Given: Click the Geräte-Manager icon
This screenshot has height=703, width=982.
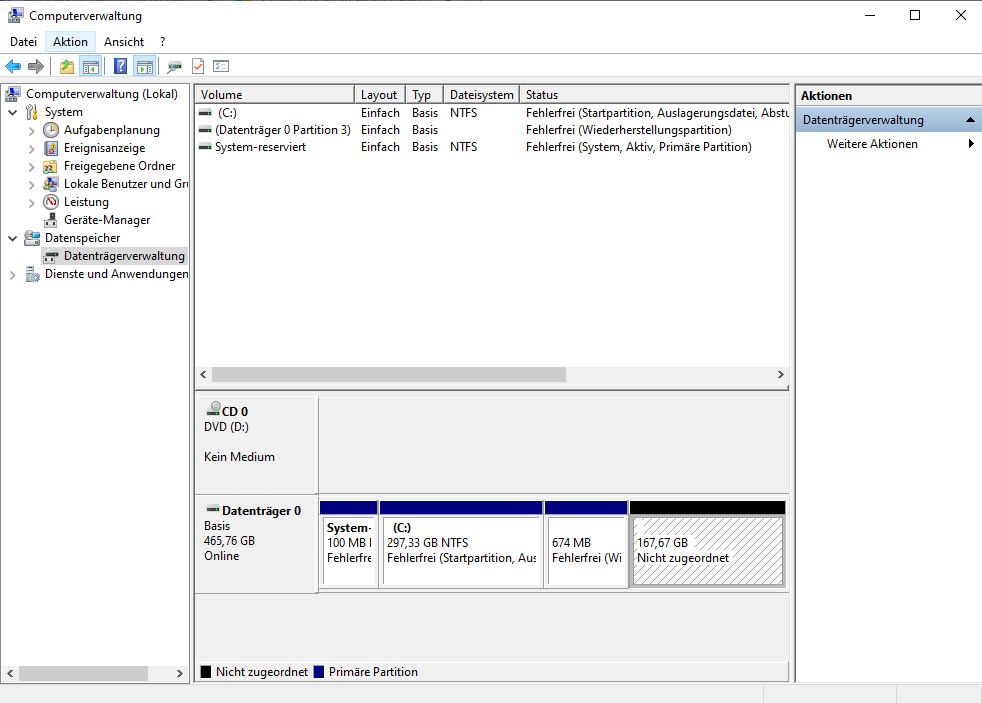Looking at the screenshot, I should coord(51,220).
